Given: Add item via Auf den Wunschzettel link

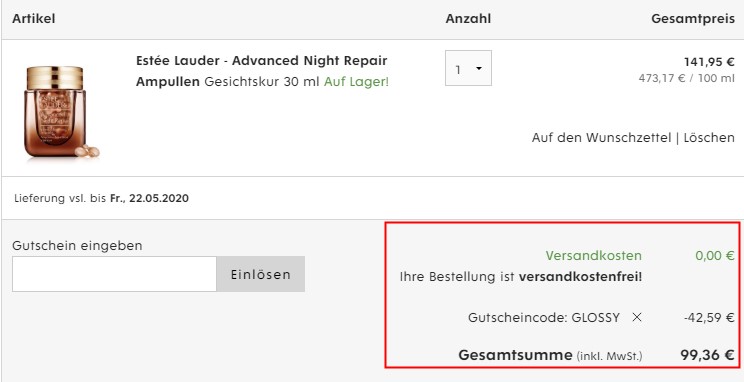Looking at the screenshot, I should [x=601, y=138].
